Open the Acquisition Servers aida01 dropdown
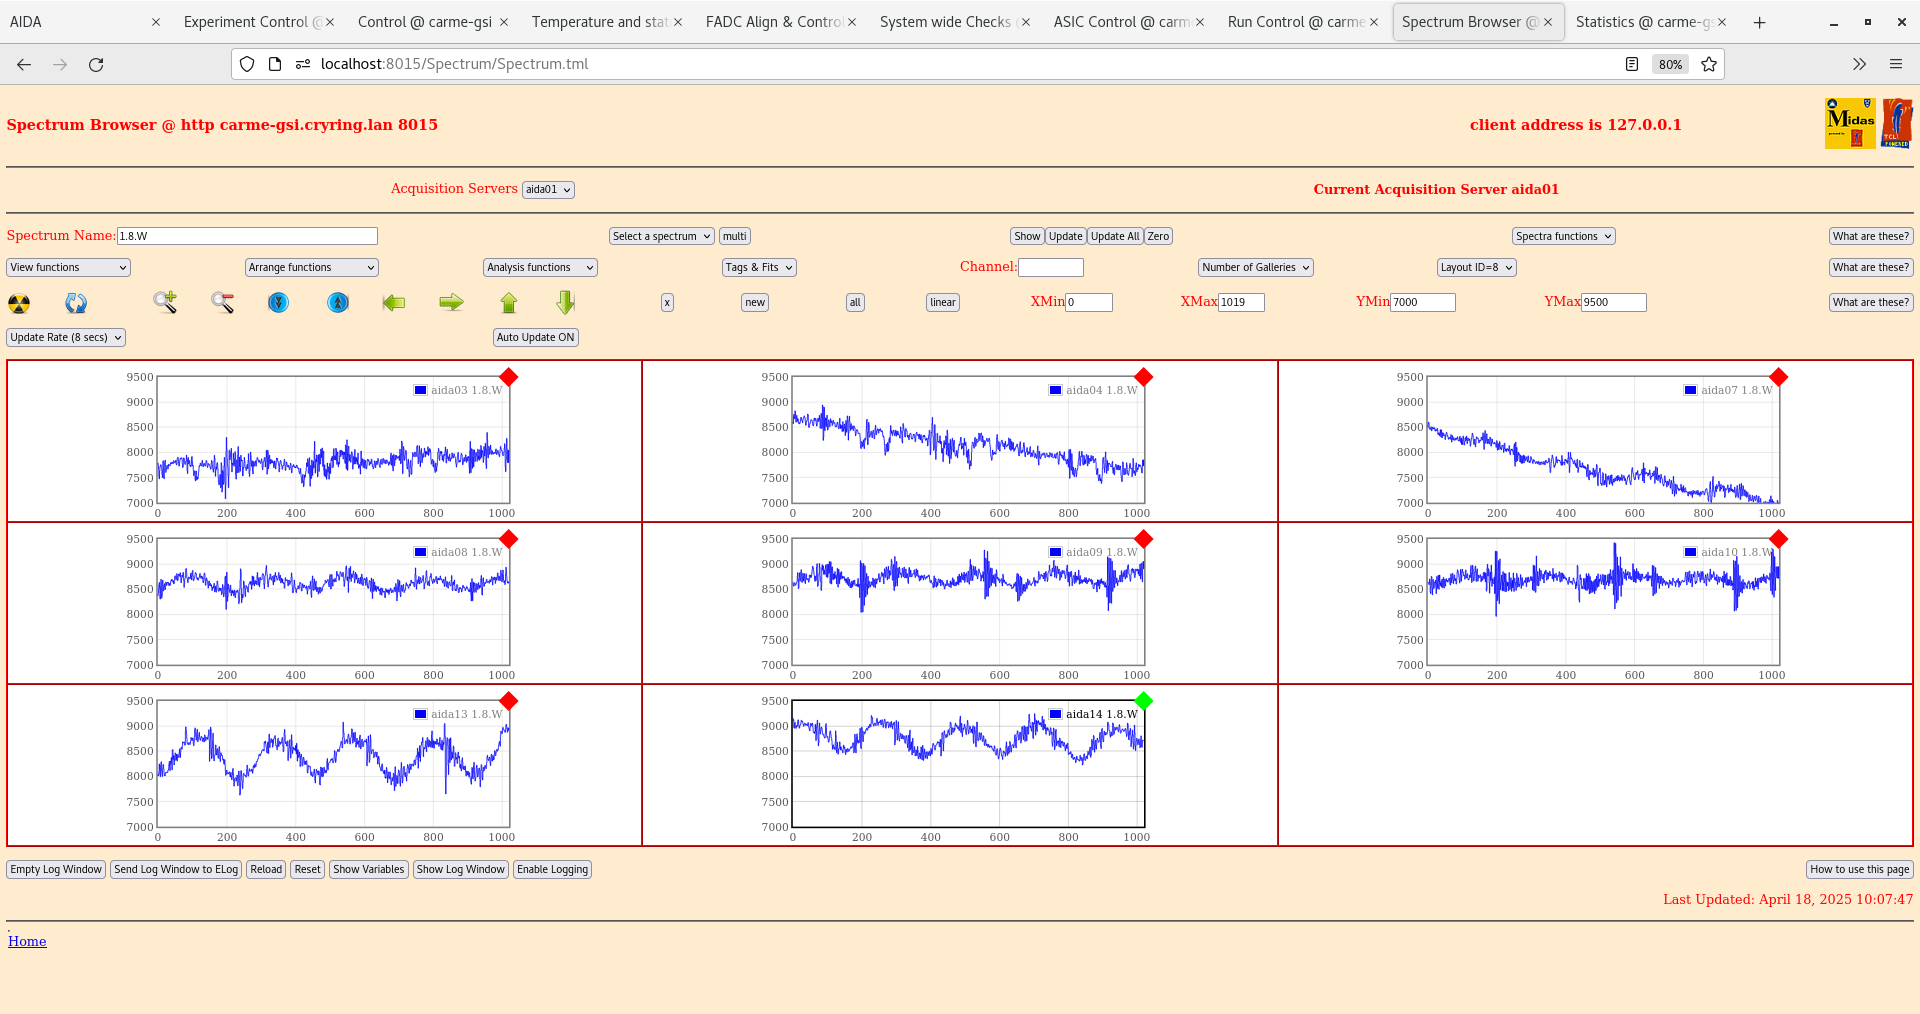1920x1014 pixels. (548, 189)
